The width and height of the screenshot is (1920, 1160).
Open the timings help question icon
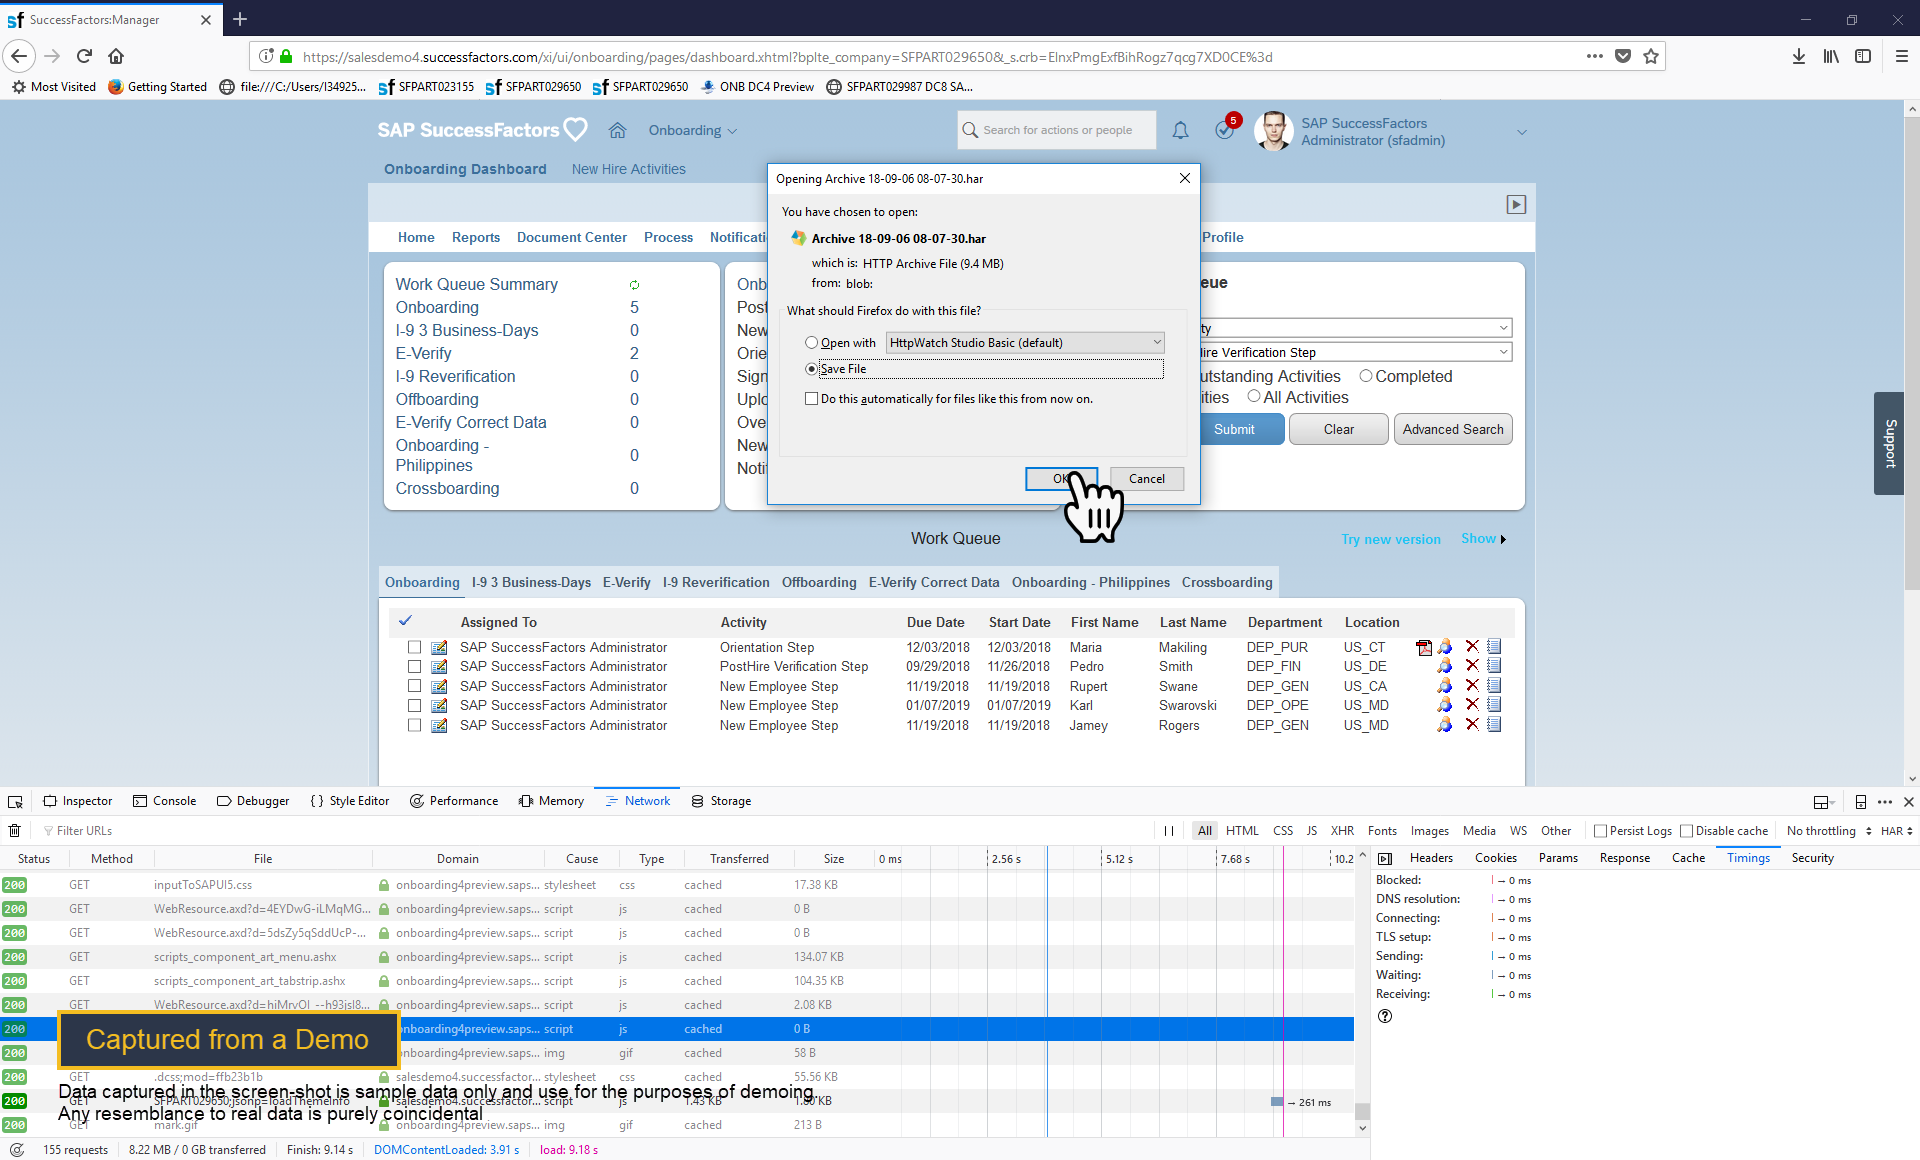tap(1385, 1016)
